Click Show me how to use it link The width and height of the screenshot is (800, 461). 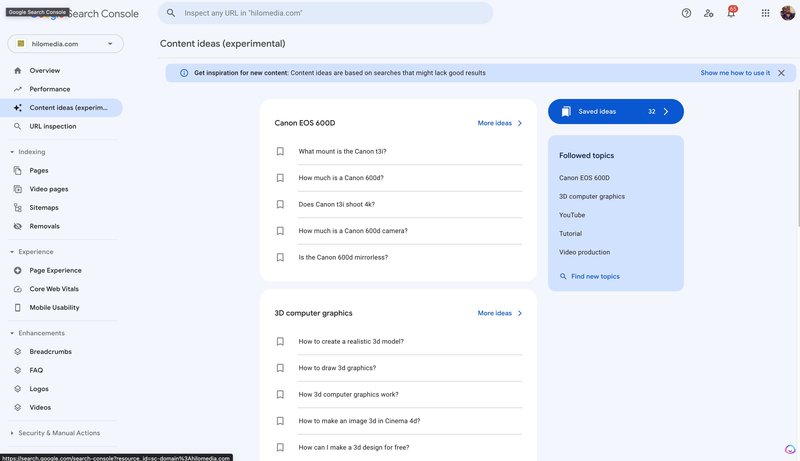(x=735, y=73)
